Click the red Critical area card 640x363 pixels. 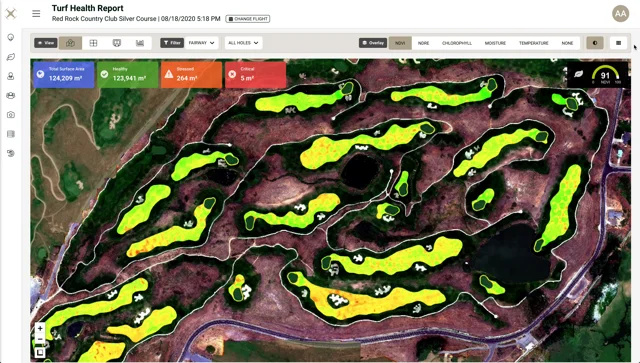click(256, 74)
